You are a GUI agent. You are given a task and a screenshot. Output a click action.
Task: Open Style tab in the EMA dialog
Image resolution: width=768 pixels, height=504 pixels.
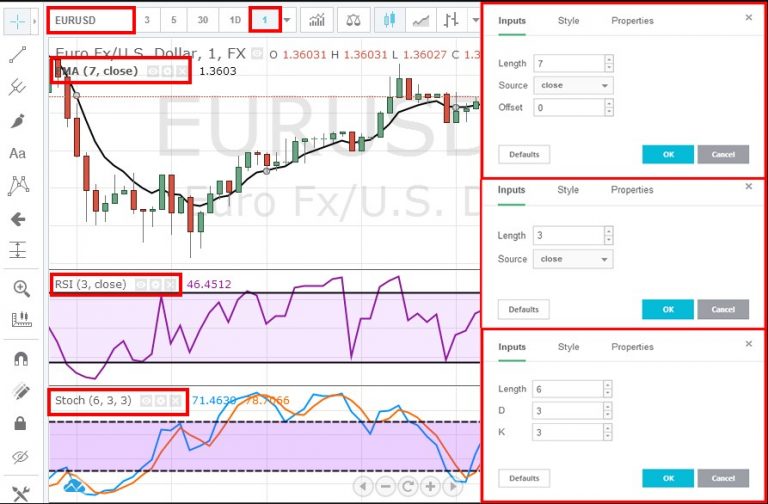[x=569, y=21]
